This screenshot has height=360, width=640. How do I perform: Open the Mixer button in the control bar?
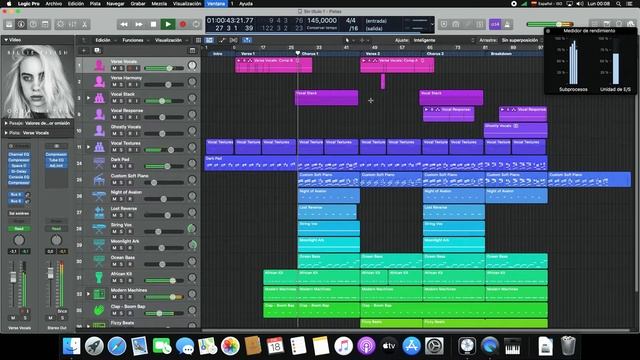coord(73,24)
